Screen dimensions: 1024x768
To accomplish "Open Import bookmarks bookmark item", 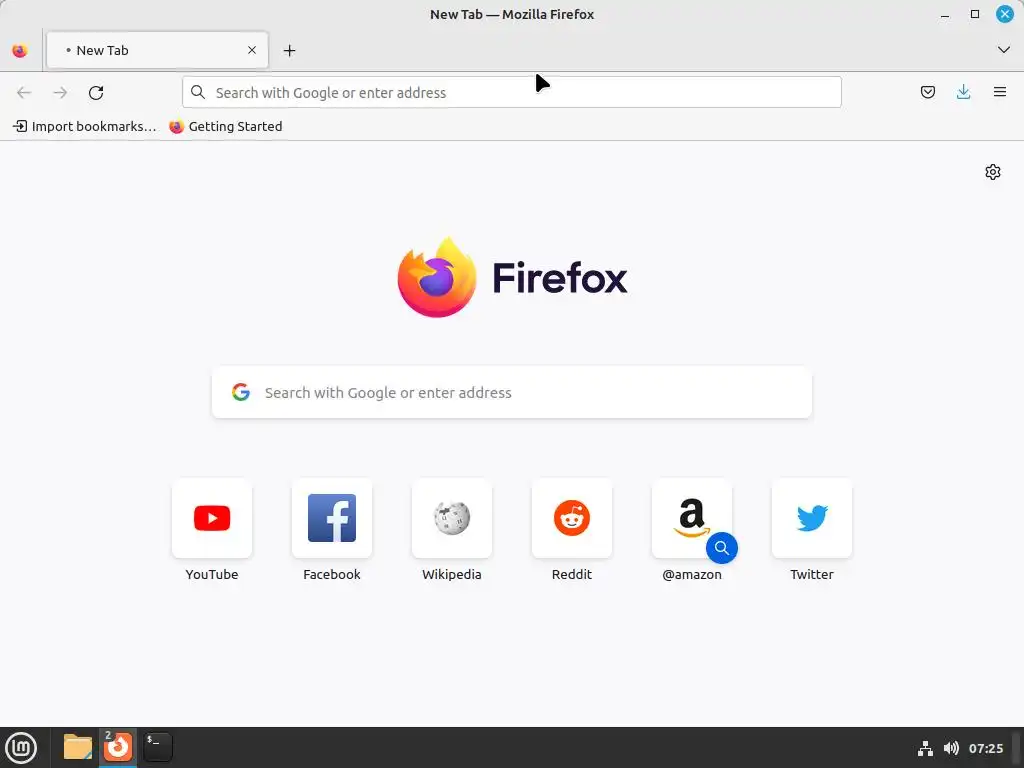I will pyautogui.click(x=85, y=126).
